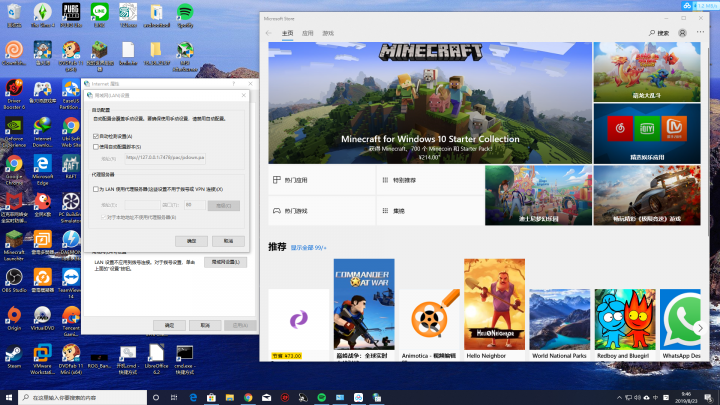Image resolution: width=720 pixels, height=405 pixels.
Task: Open Task View on the taskbar
Action: point(174,397)
